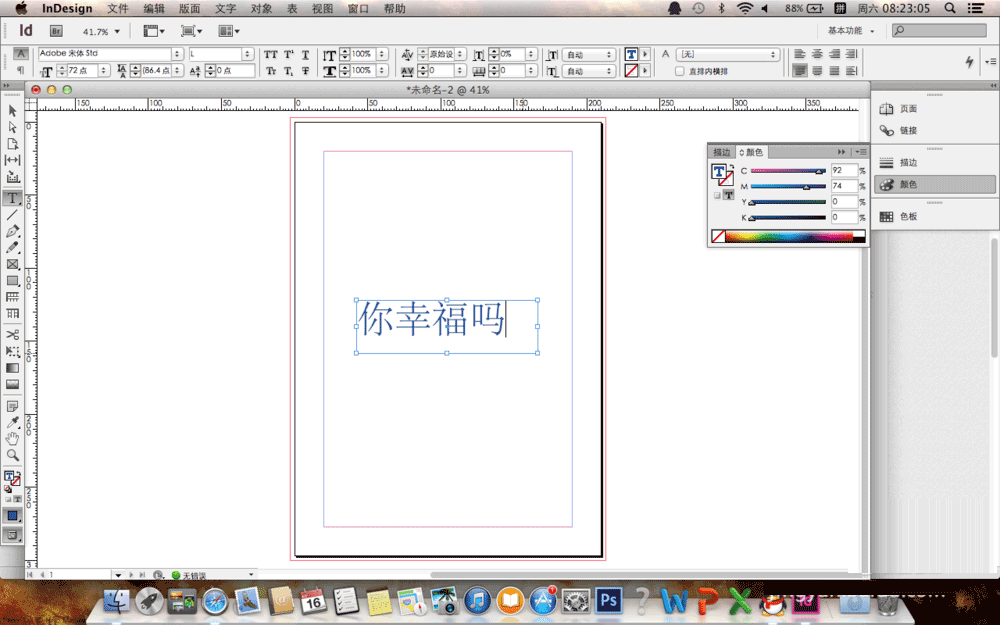Switch to the 描边 stroke tab
Screen dimensions: 1000x625
[x=722, y=151]
